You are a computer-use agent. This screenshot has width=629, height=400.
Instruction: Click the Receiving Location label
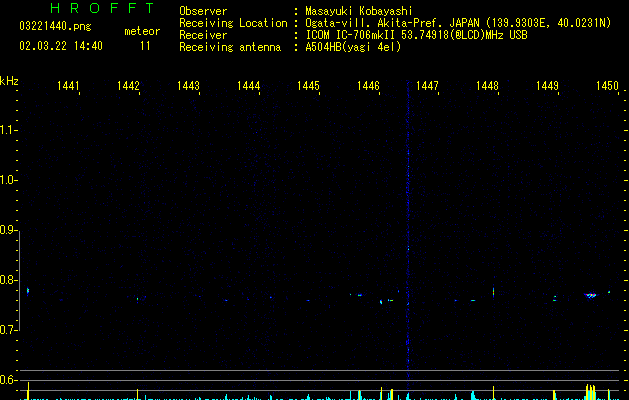pyautogui.click(x=233, y=23)
